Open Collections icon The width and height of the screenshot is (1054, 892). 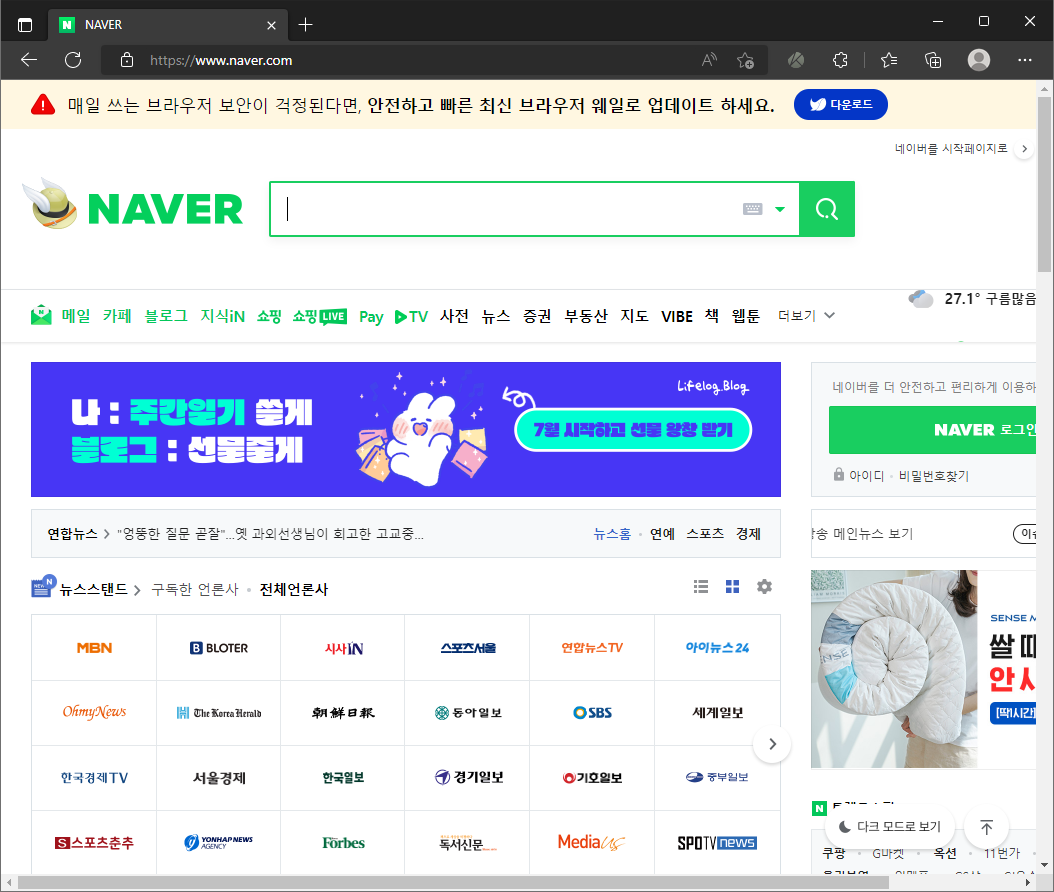coord(933,60)
